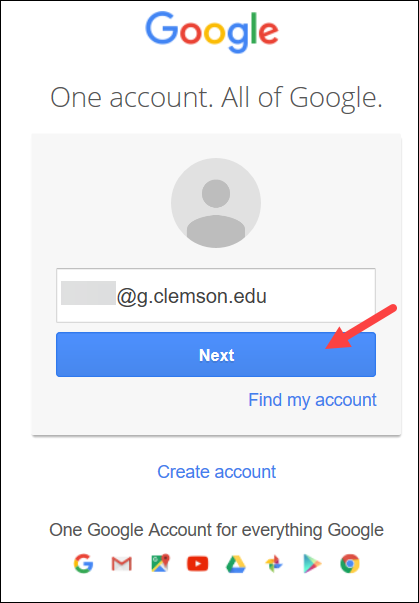
Task: Click the blue Next button
Action: [216, 355]
